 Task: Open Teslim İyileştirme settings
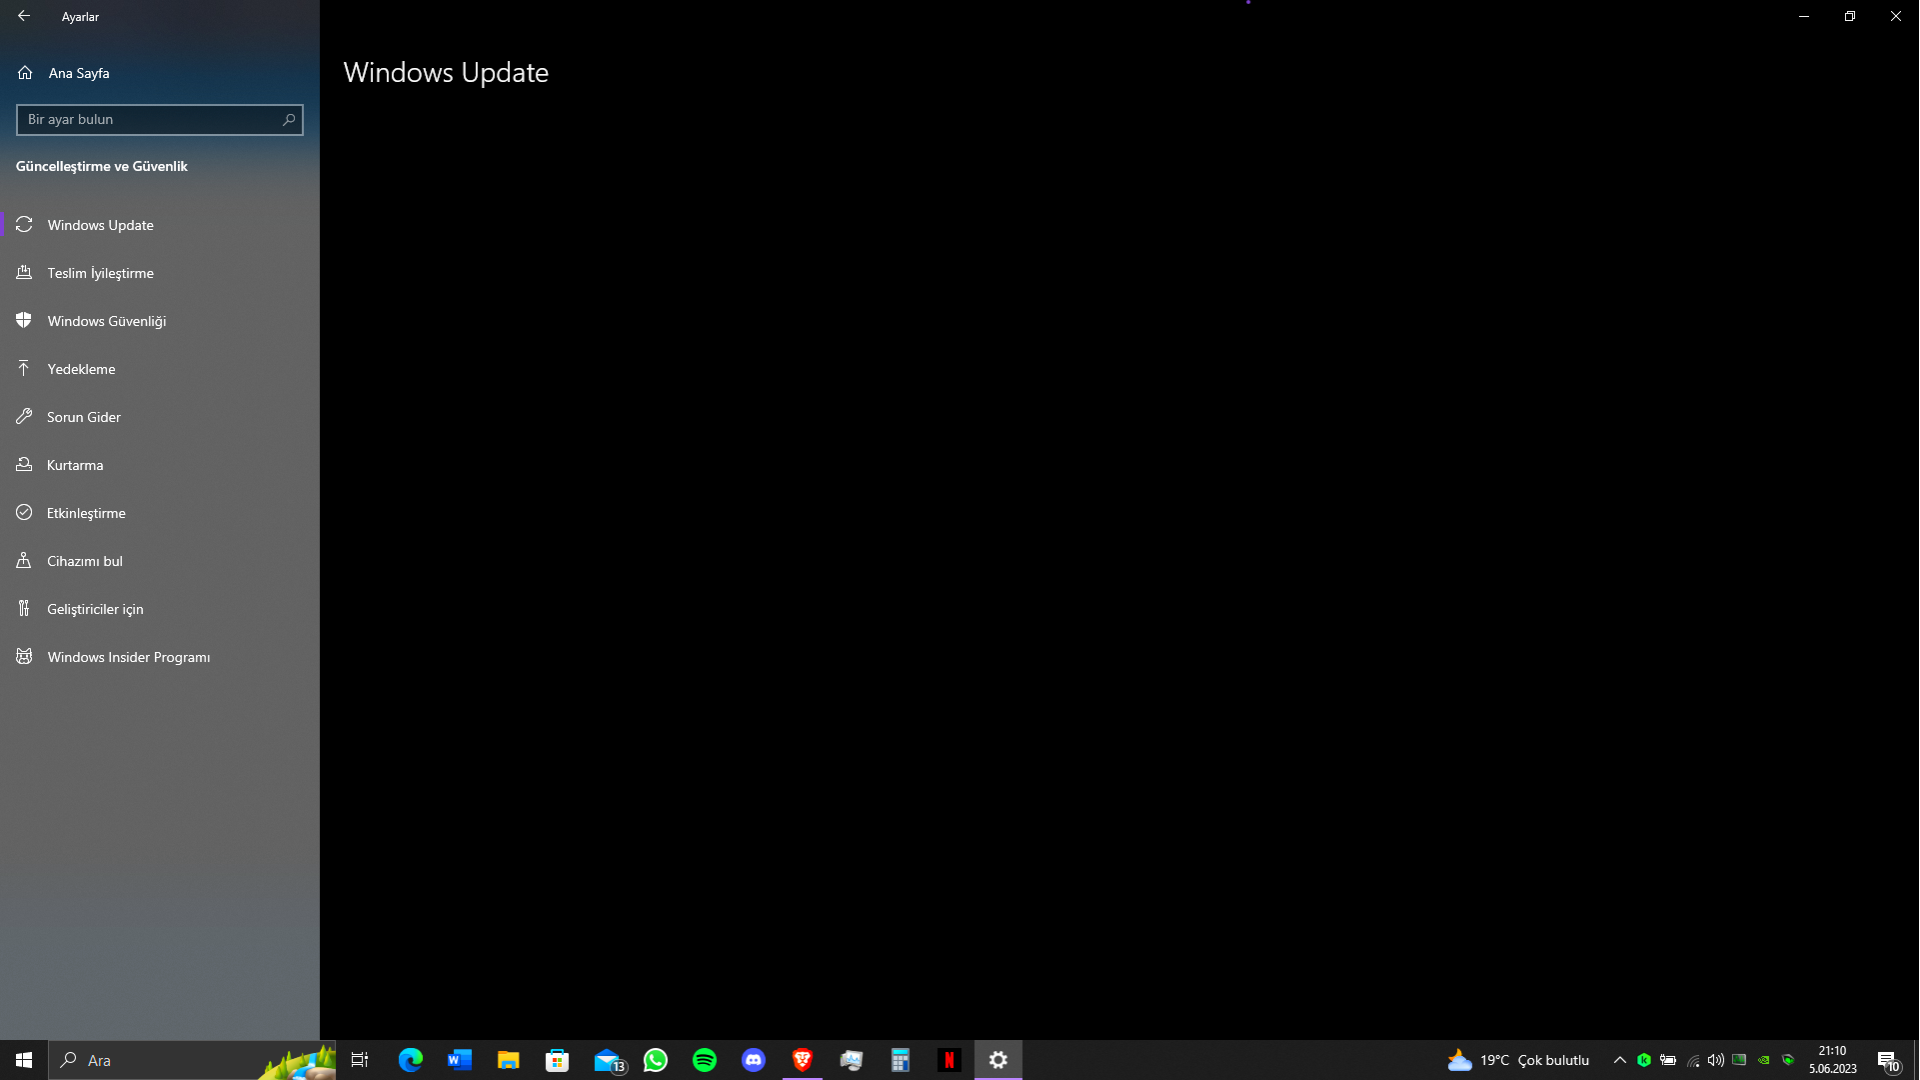(100, 273)
